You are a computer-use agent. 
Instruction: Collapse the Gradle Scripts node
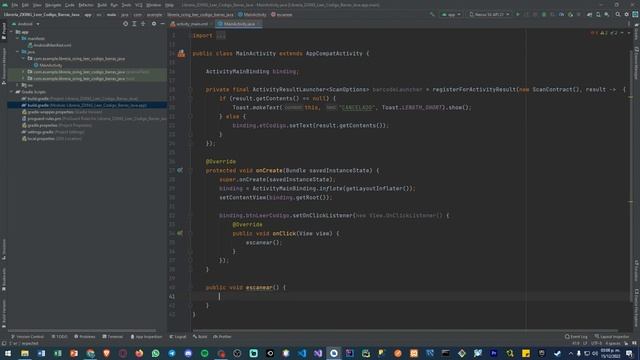pos(11,92)
